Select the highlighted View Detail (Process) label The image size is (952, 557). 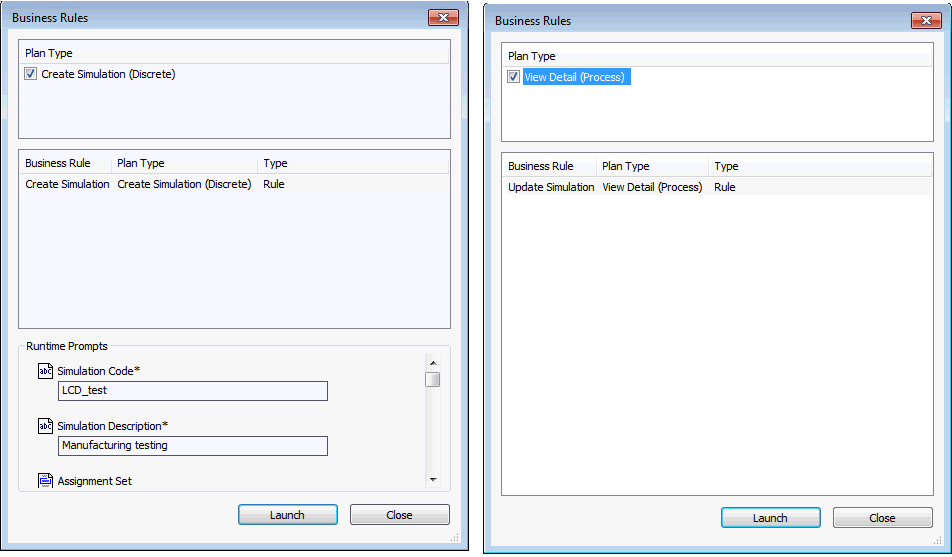[x=576, y=77]
